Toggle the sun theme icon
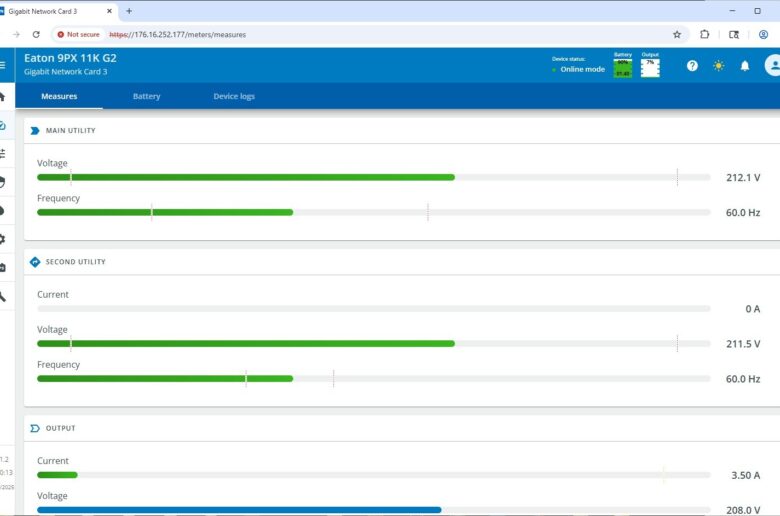 (718, 66)
